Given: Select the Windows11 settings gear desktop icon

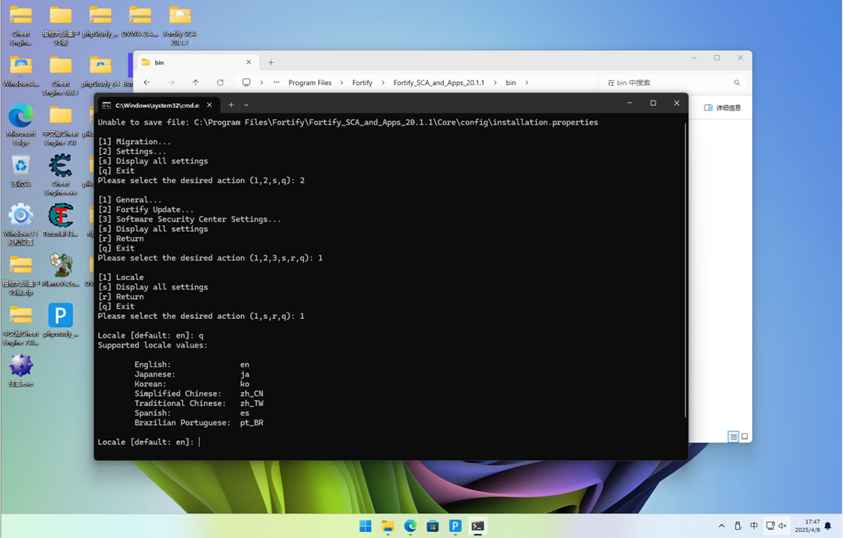Looking at the screenshot, I should [x=20, y=224].
